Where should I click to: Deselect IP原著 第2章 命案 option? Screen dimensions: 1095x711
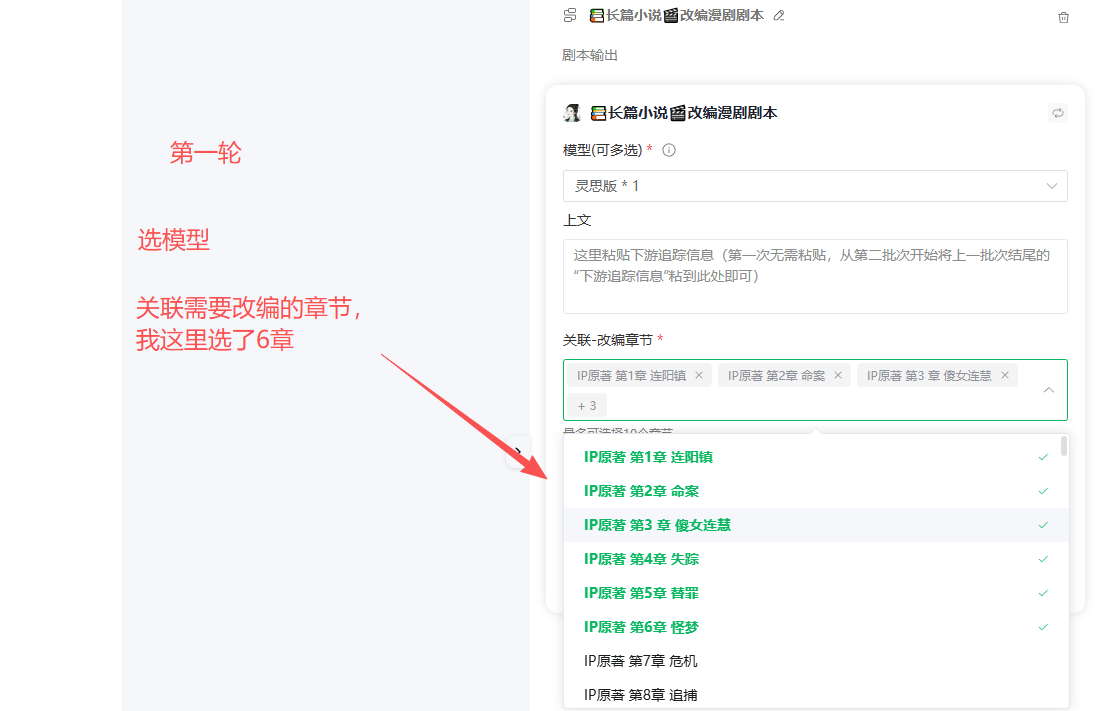(816, 492)
